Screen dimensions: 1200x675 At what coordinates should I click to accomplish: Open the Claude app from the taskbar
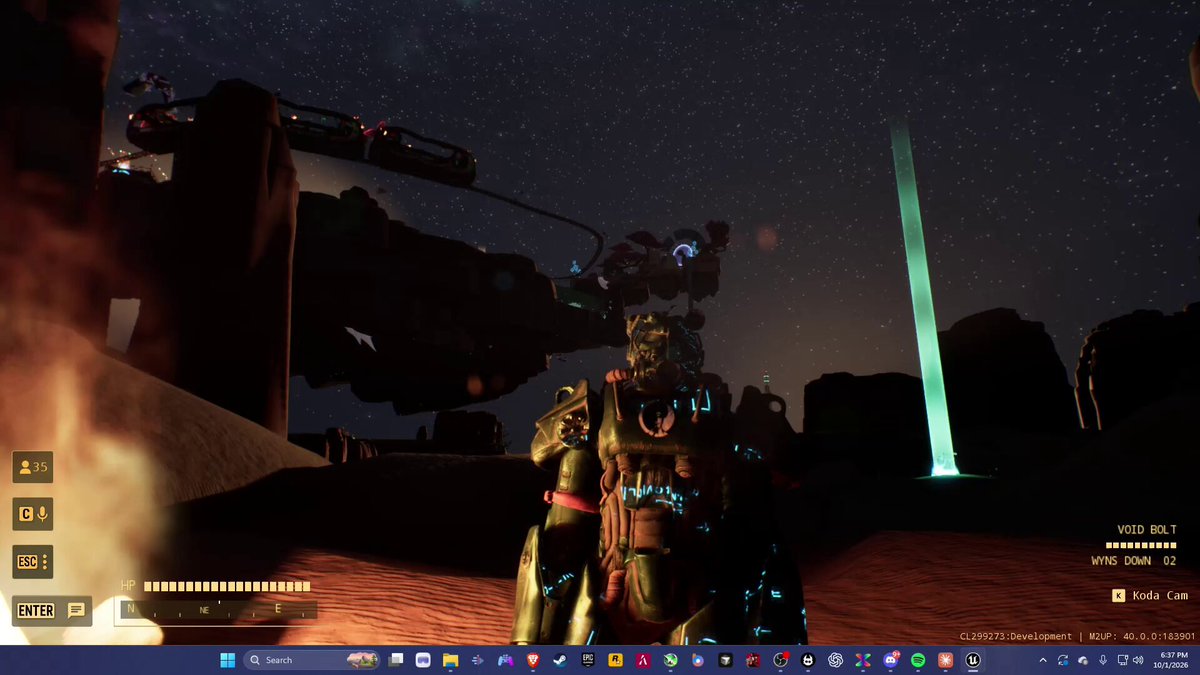(x=945, y=660)
